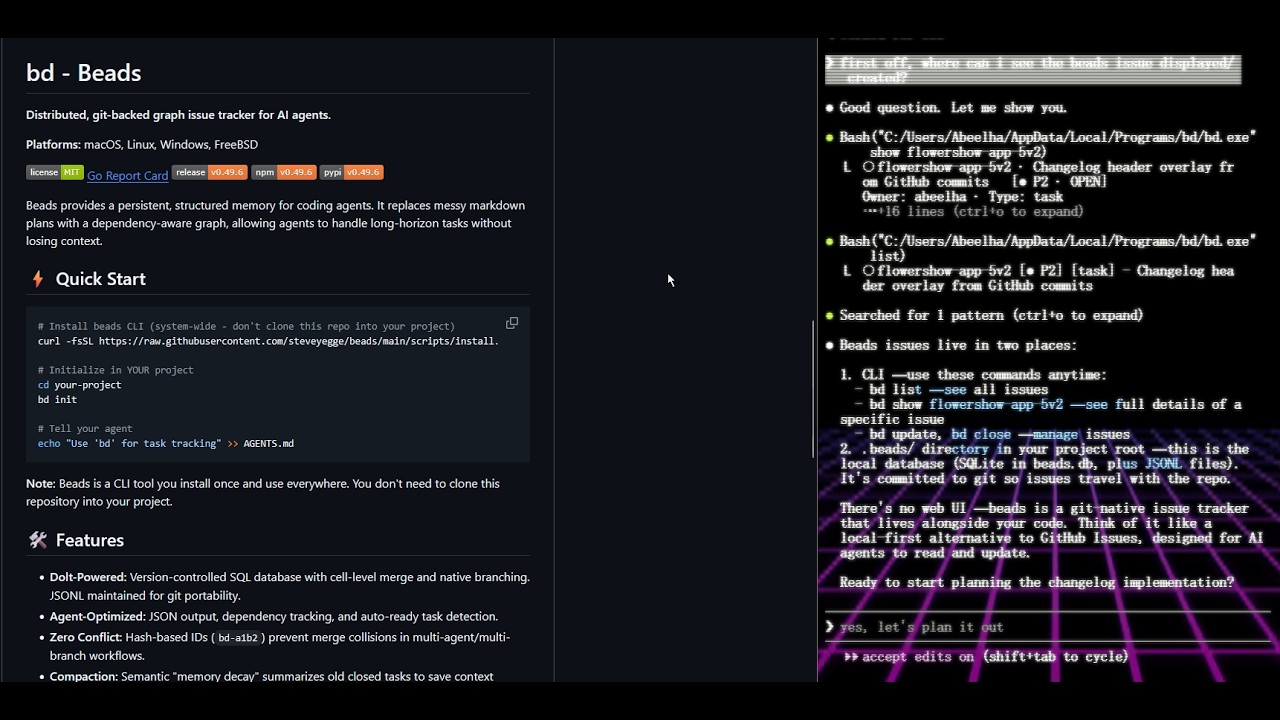Click the 'accept edits on' mode indicator
This screenshot has height=720, width=1280.
pyautogui.click(x=917, y=657)
